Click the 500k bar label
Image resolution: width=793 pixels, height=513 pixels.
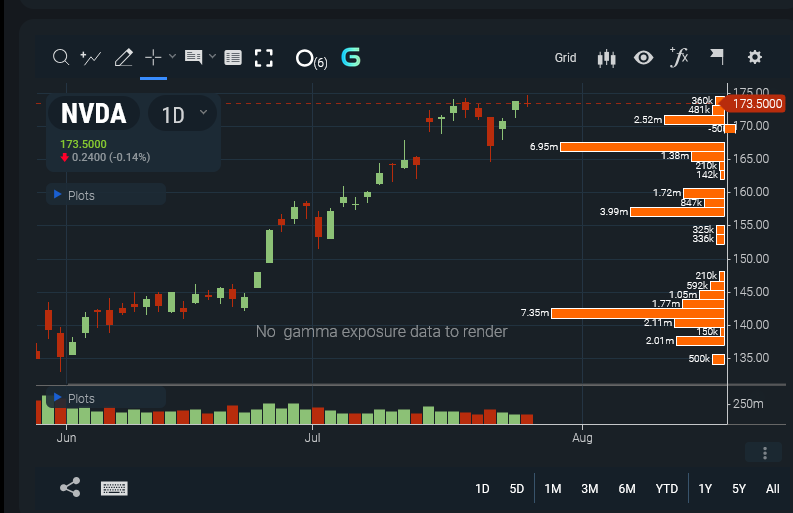[699, 359]
